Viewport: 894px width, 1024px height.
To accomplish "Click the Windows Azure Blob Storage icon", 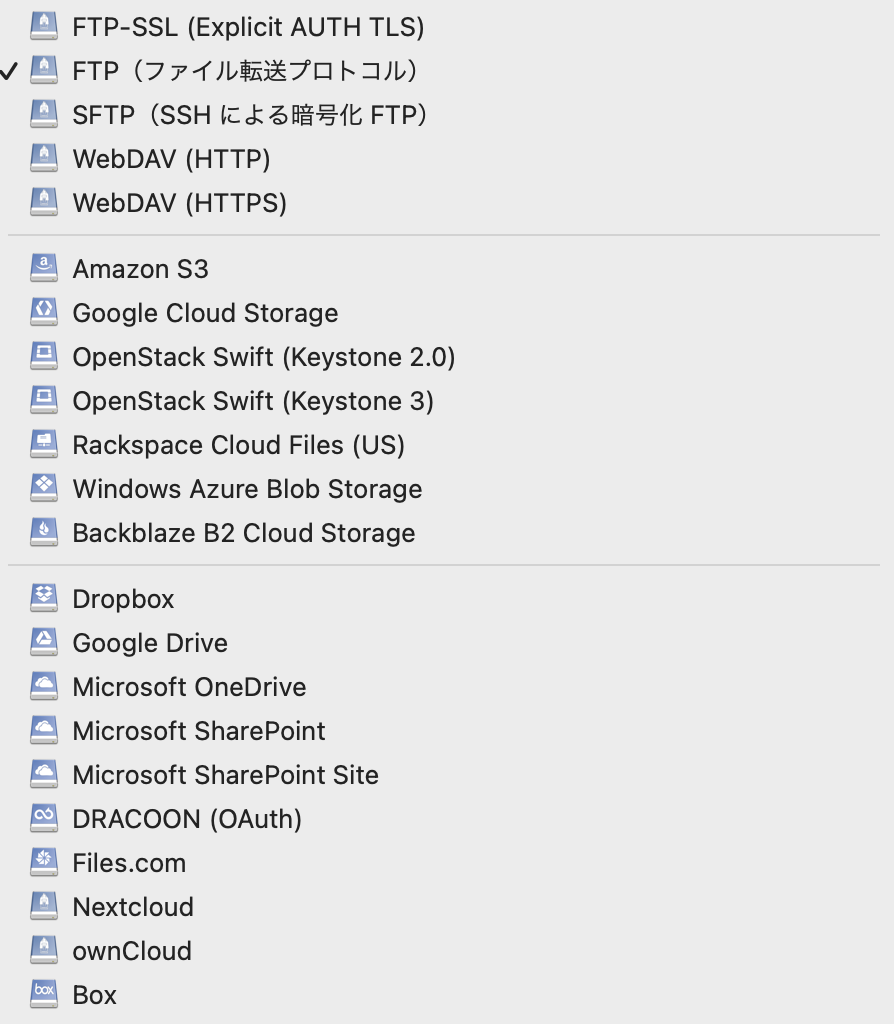I will [44, 488].
